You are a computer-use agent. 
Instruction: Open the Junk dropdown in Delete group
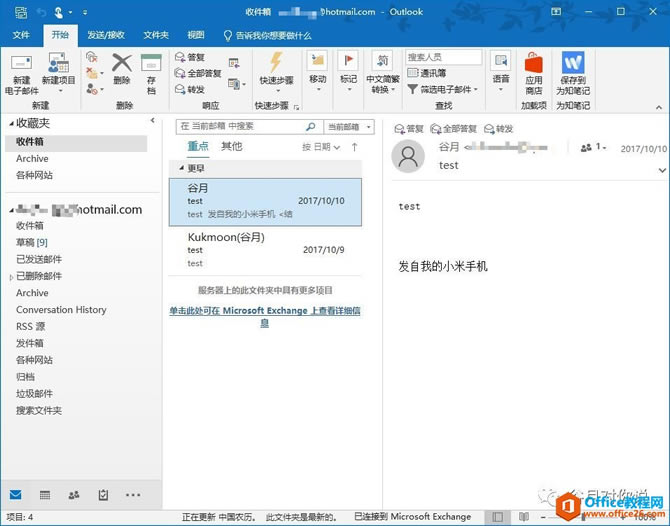pos(94,89)
